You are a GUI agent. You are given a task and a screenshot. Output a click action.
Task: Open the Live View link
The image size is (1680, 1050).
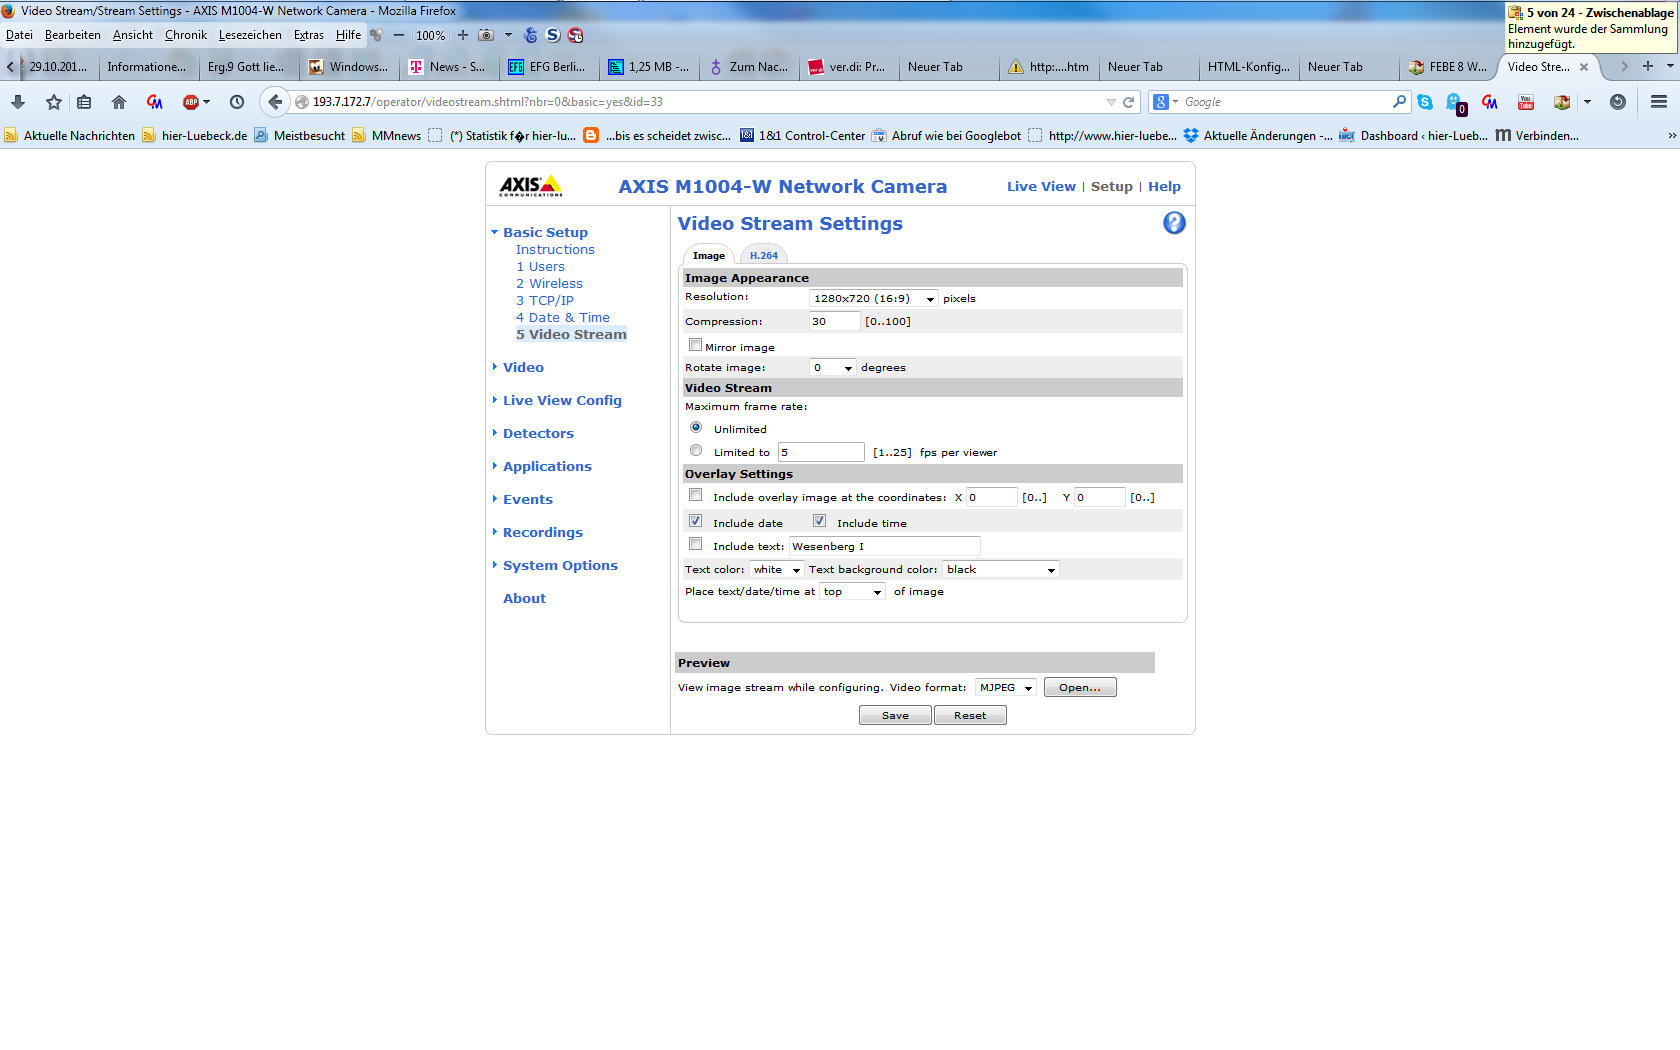point(1041,186)
